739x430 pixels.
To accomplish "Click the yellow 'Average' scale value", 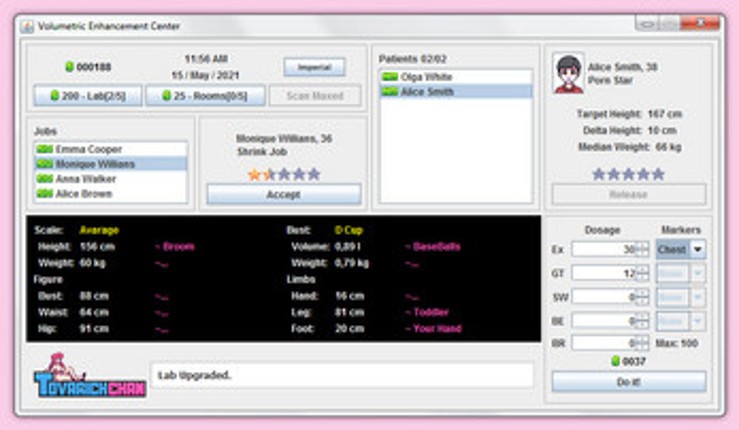I will point(99,230).
